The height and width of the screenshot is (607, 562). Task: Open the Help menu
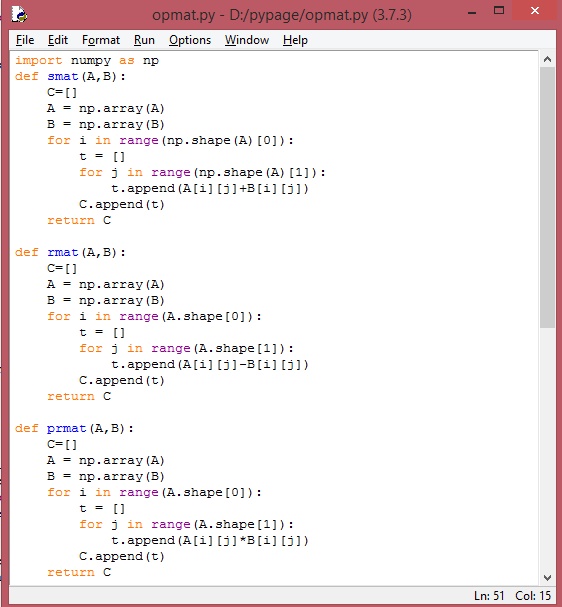tap(295, 40)
